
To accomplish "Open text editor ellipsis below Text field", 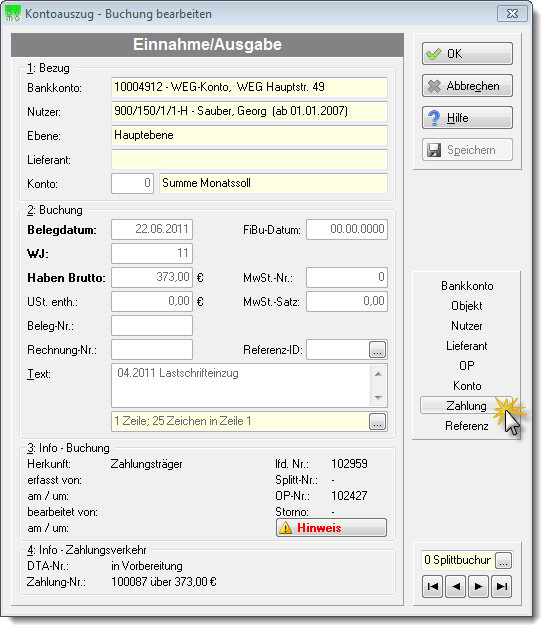I will tap(378, 422).
